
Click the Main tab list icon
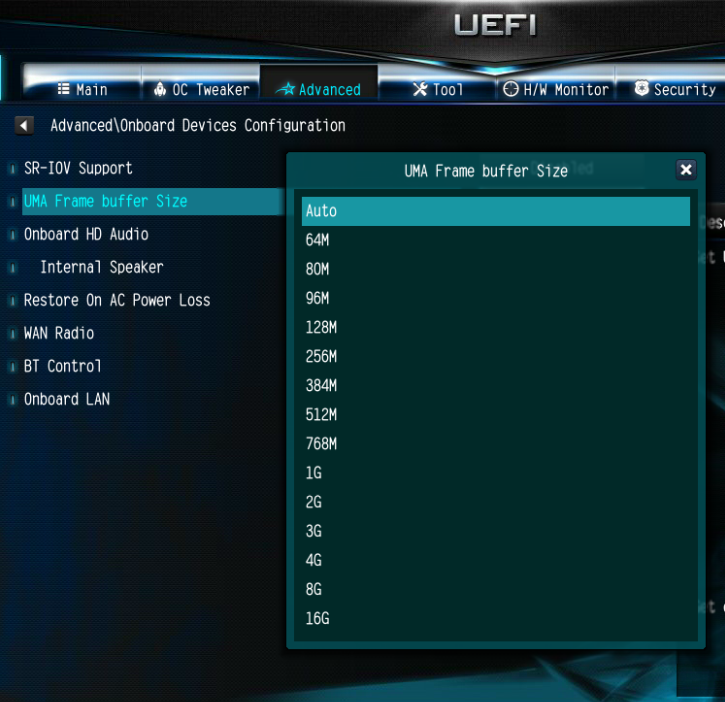64,89
